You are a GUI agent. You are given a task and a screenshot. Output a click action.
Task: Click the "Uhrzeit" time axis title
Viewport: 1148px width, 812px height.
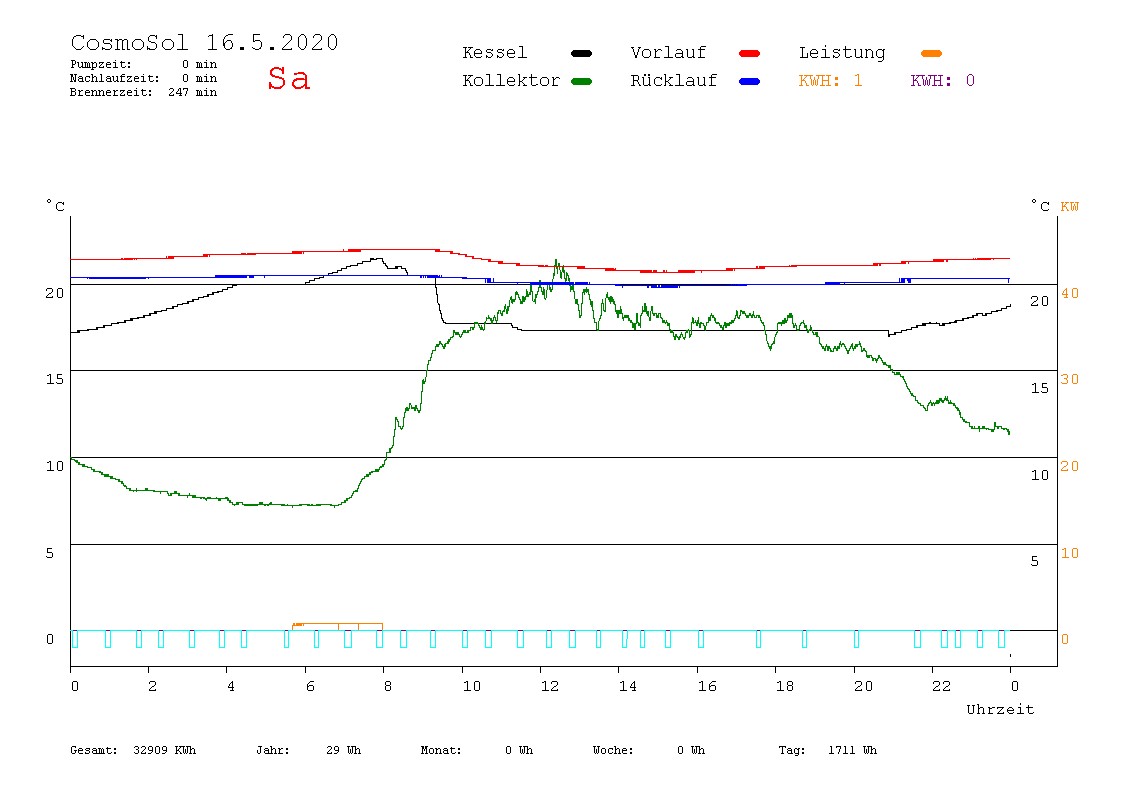(x=1000, y=709)
